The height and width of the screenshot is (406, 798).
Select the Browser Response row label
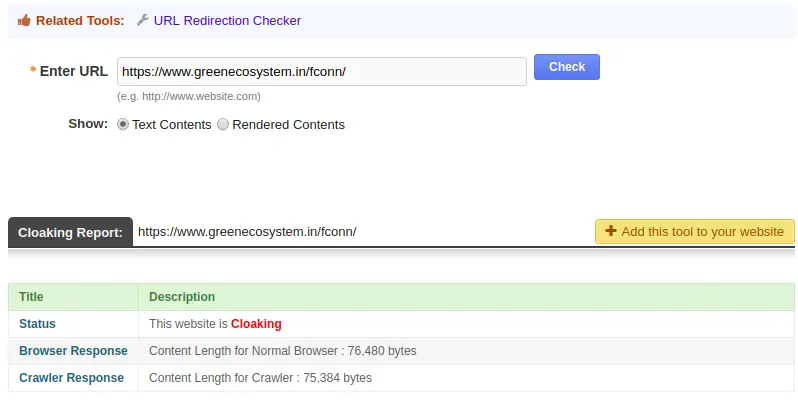pyautogui.click(x=73, y=351)
